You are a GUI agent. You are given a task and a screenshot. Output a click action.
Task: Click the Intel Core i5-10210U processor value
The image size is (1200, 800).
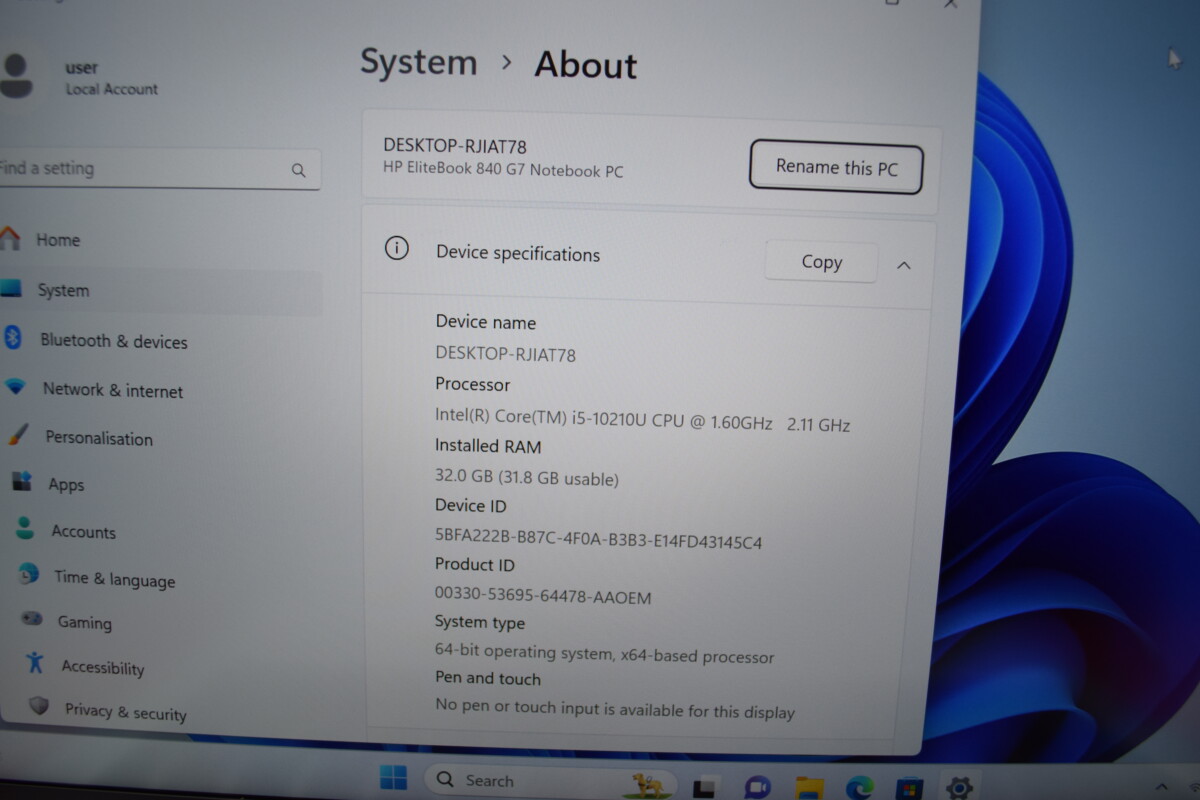pyautogui.click(x=642, y=422)
